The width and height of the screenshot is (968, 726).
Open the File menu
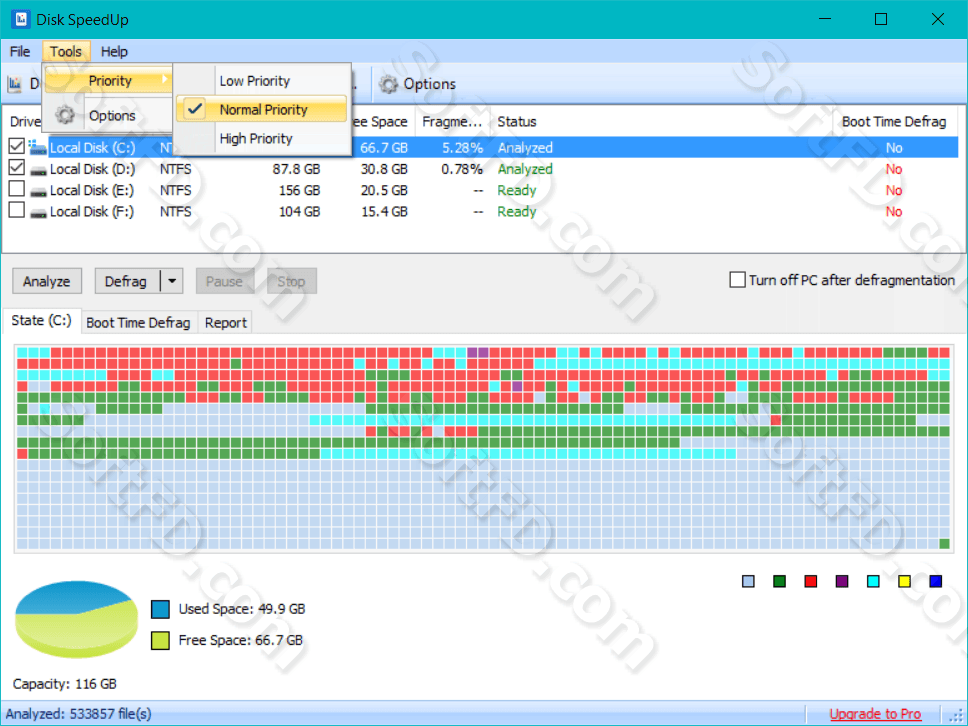pos(20,51)
